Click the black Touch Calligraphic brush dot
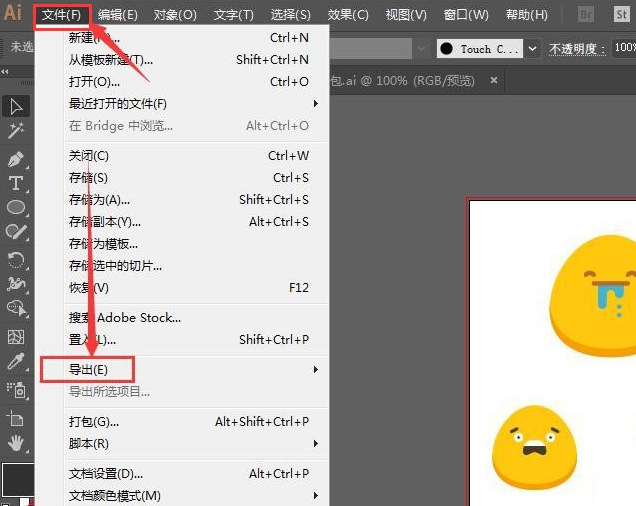This screenshot has height=506, width=636. click(446, 49)
